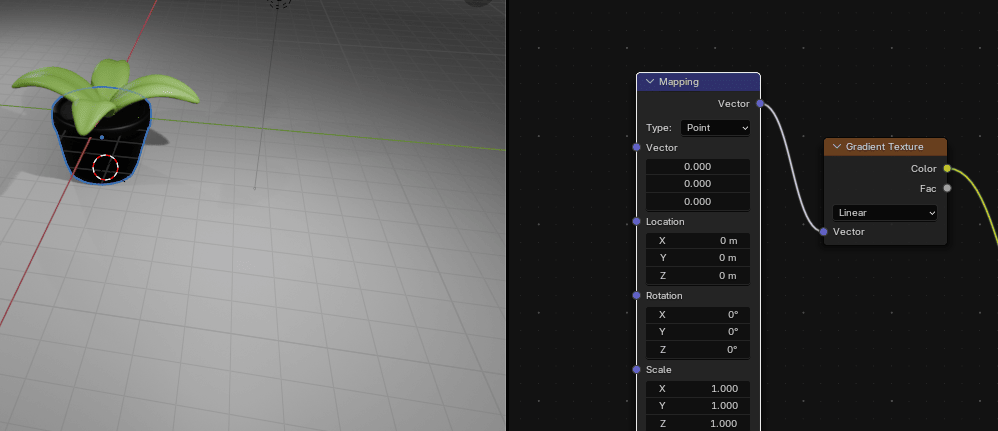998x431 pixels.
Task: Select the Scale Y value field
Action: [698, 406]
